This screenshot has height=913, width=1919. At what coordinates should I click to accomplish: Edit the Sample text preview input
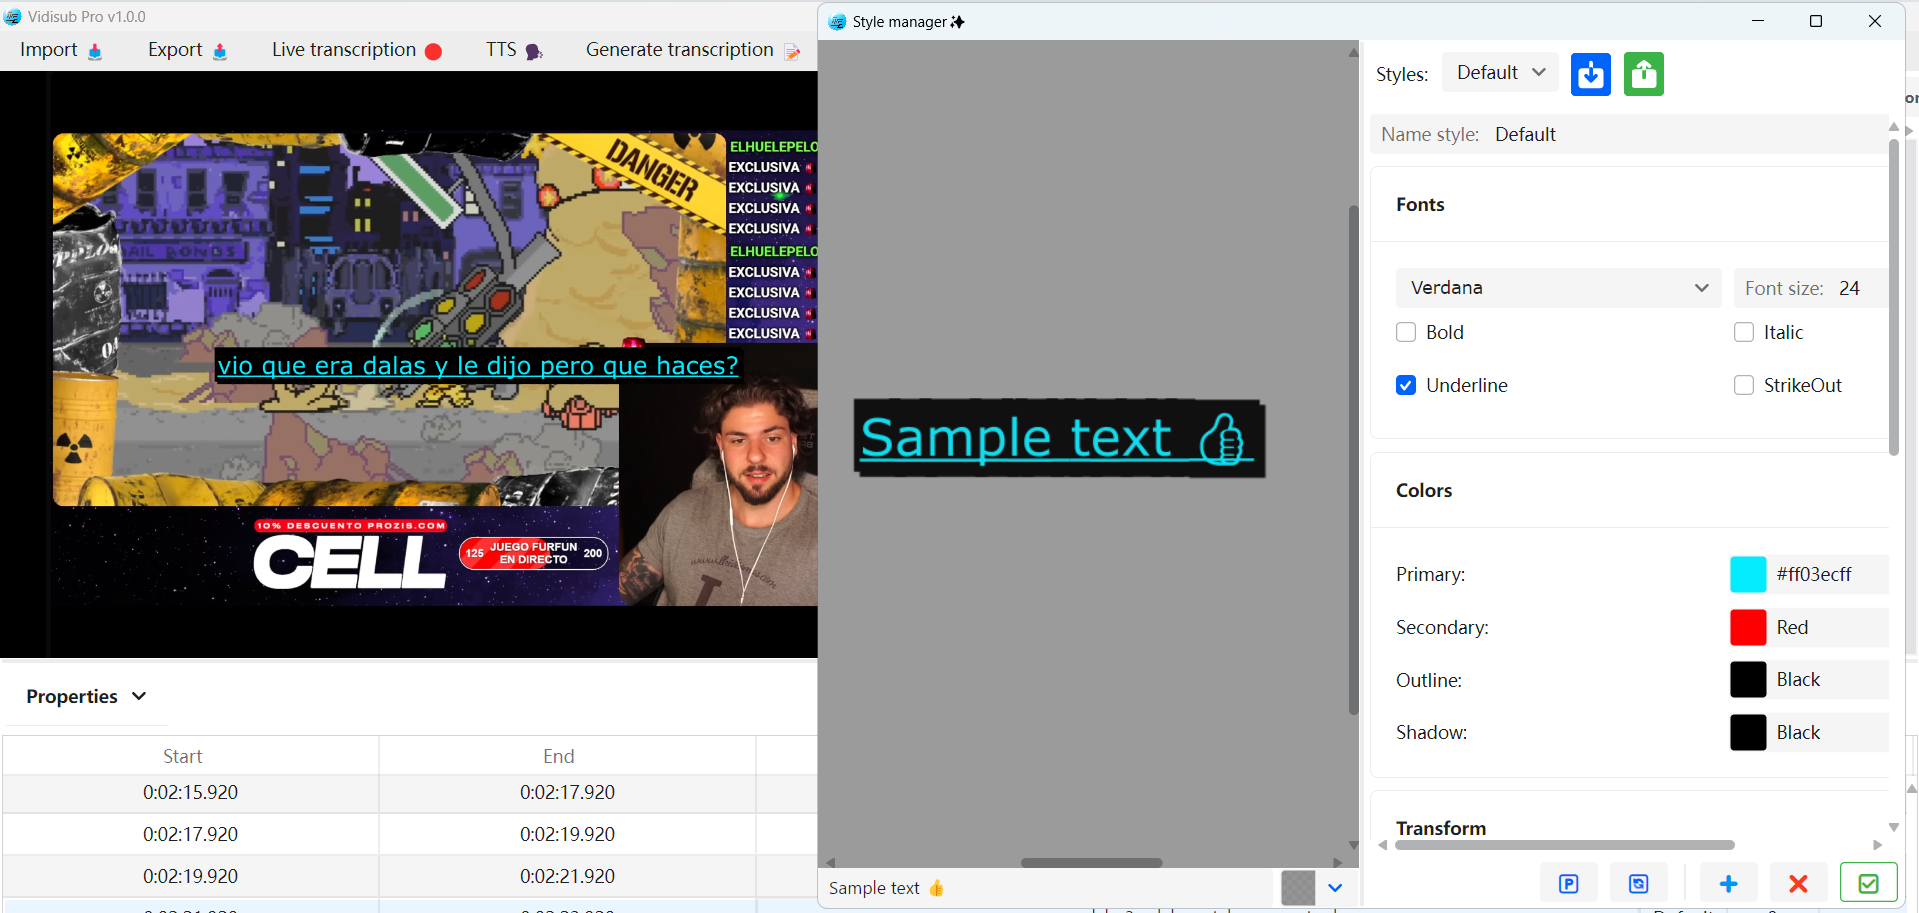point(1048,888)
